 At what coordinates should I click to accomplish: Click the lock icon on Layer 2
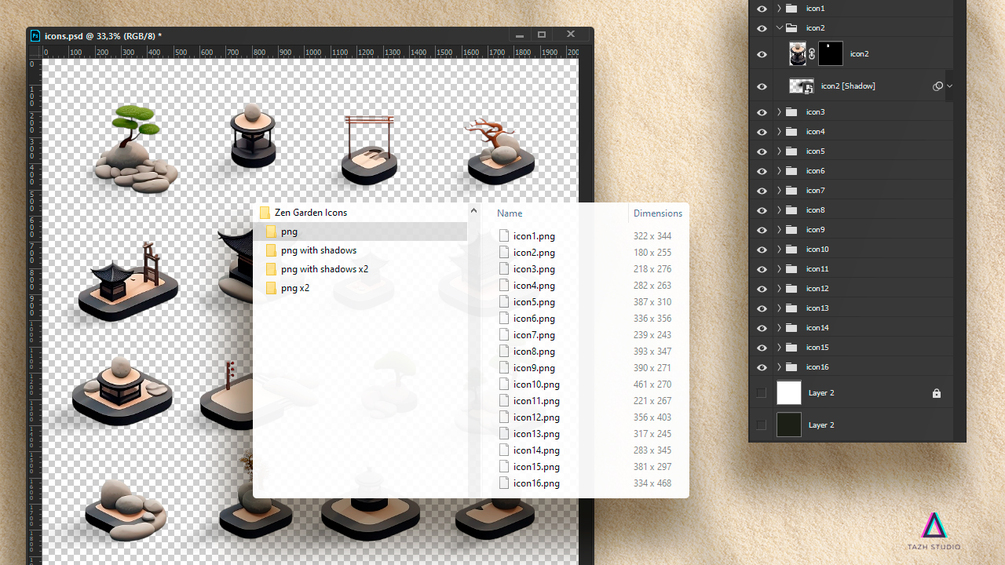tap(936, 393)
